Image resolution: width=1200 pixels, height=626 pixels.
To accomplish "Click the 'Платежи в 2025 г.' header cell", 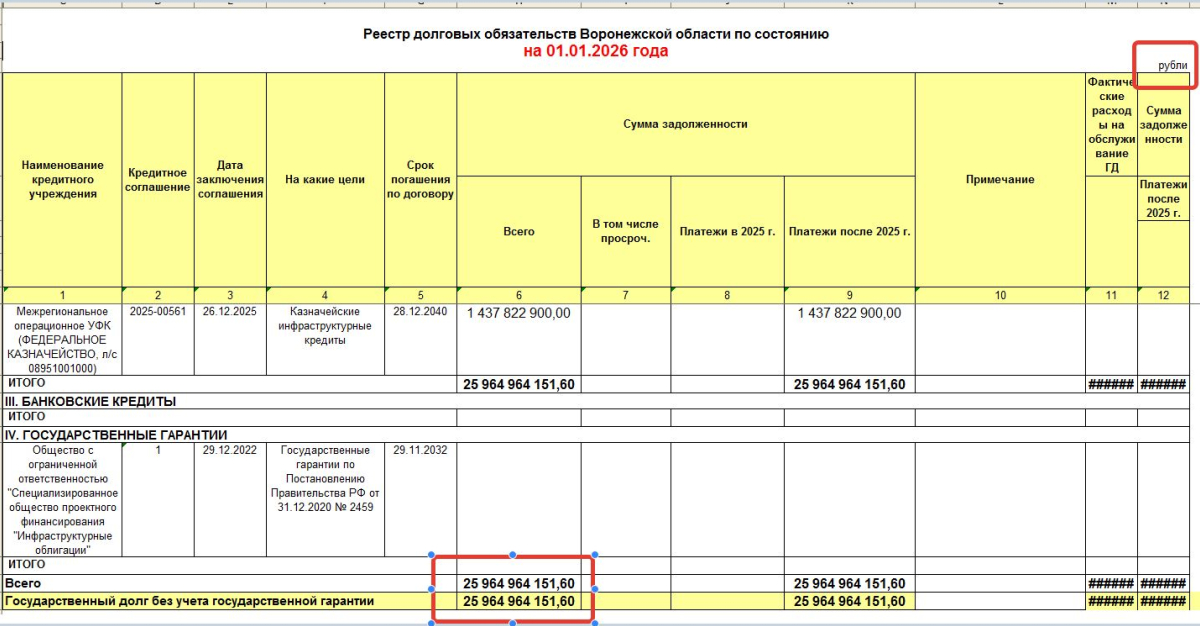I will [727, 231].
